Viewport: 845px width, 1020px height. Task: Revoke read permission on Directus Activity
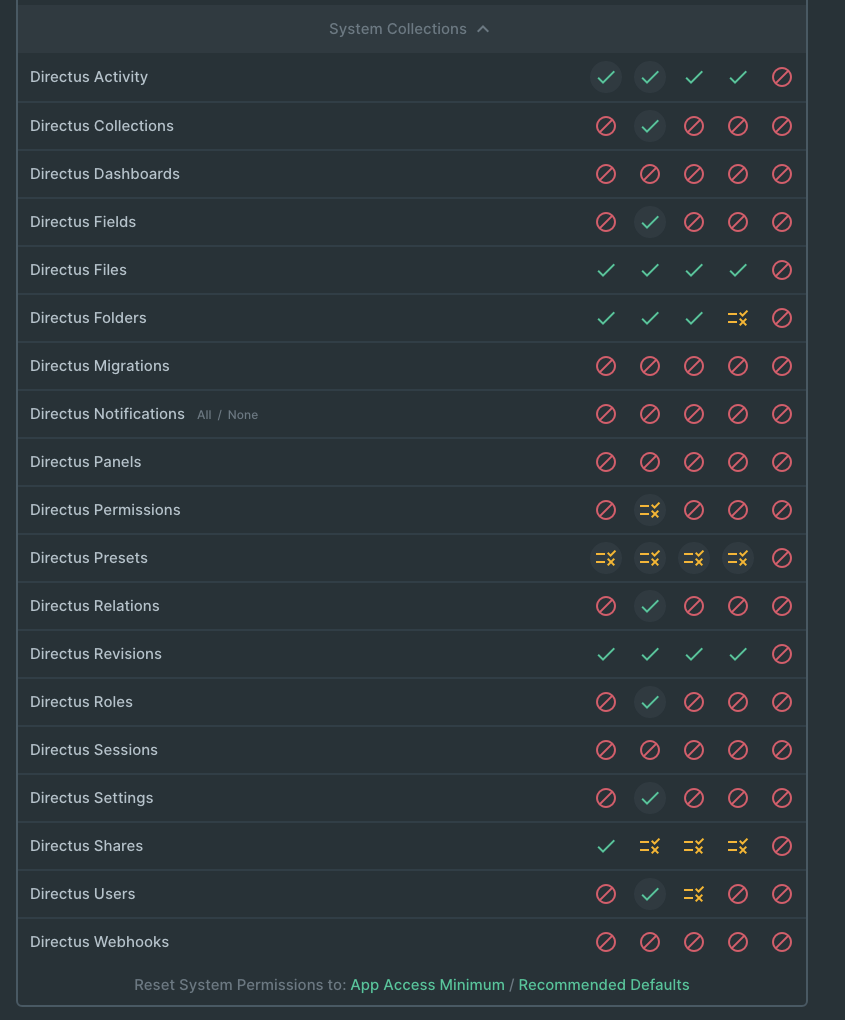650,77
